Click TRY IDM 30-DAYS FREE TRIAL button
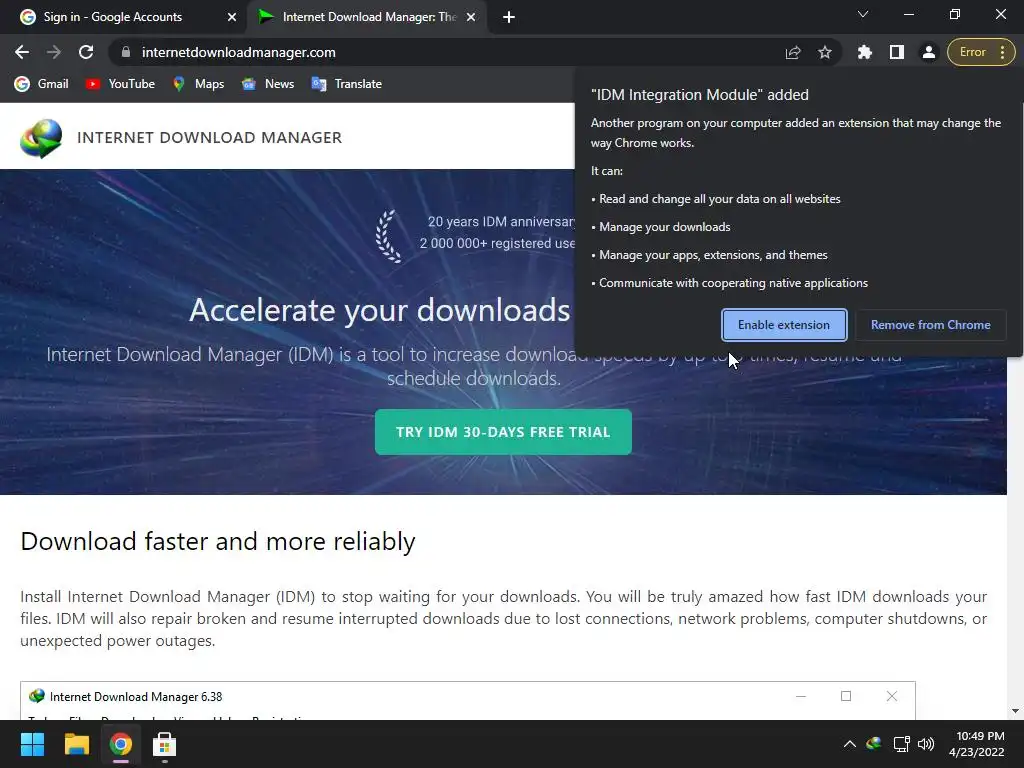The width and height of the screenshot is (1024, 768). pos(503,432)
